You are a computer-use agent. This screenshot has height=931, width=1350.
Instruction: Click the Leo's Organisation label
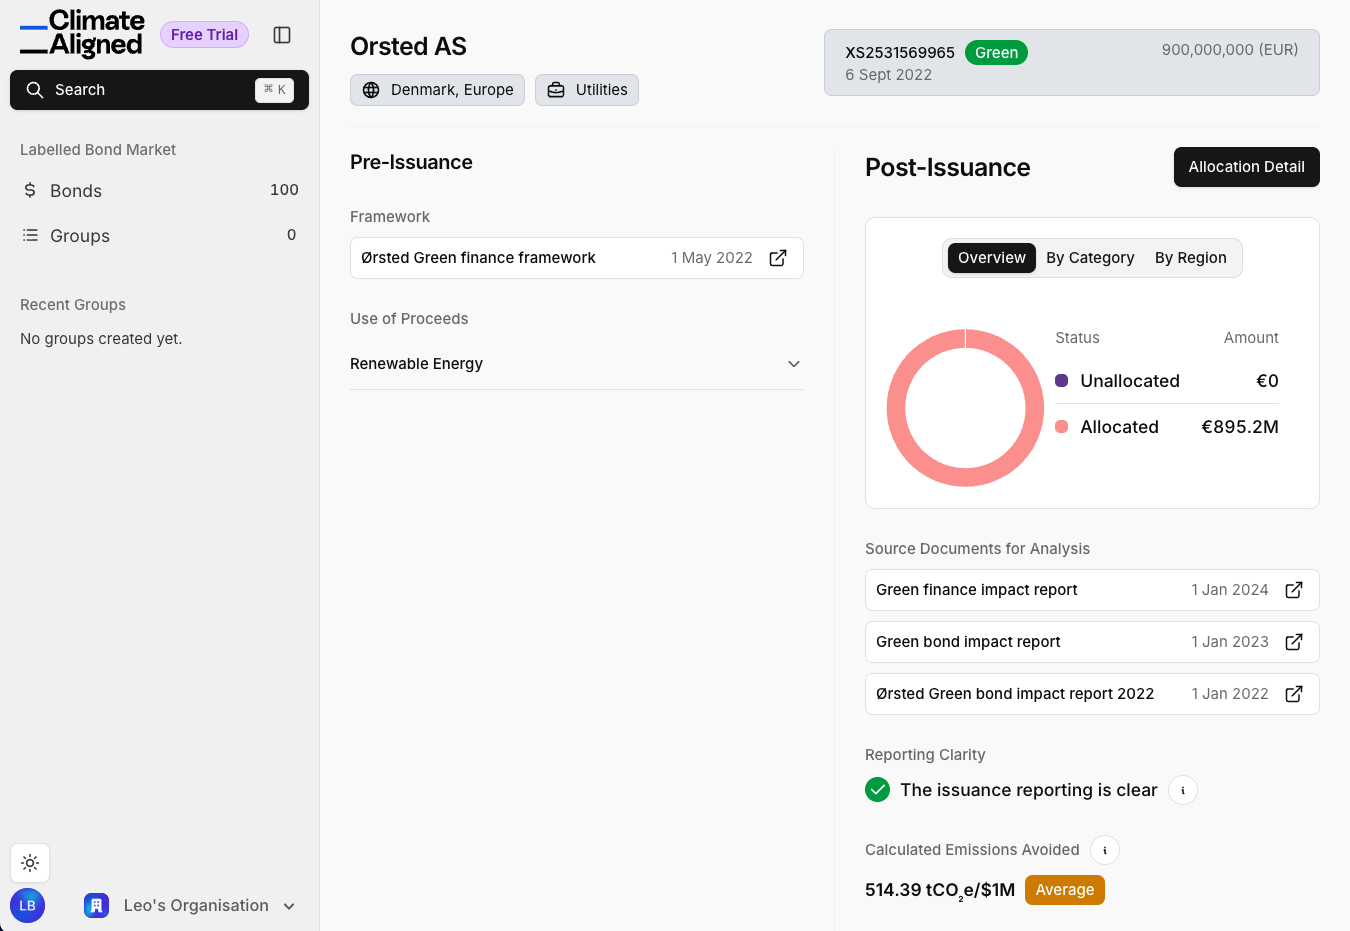196,906
